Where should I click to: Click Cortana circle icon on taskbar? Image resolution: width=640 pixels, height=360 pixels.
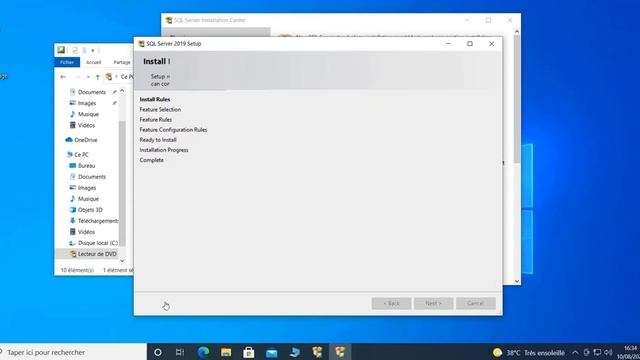tap(158, 352)
